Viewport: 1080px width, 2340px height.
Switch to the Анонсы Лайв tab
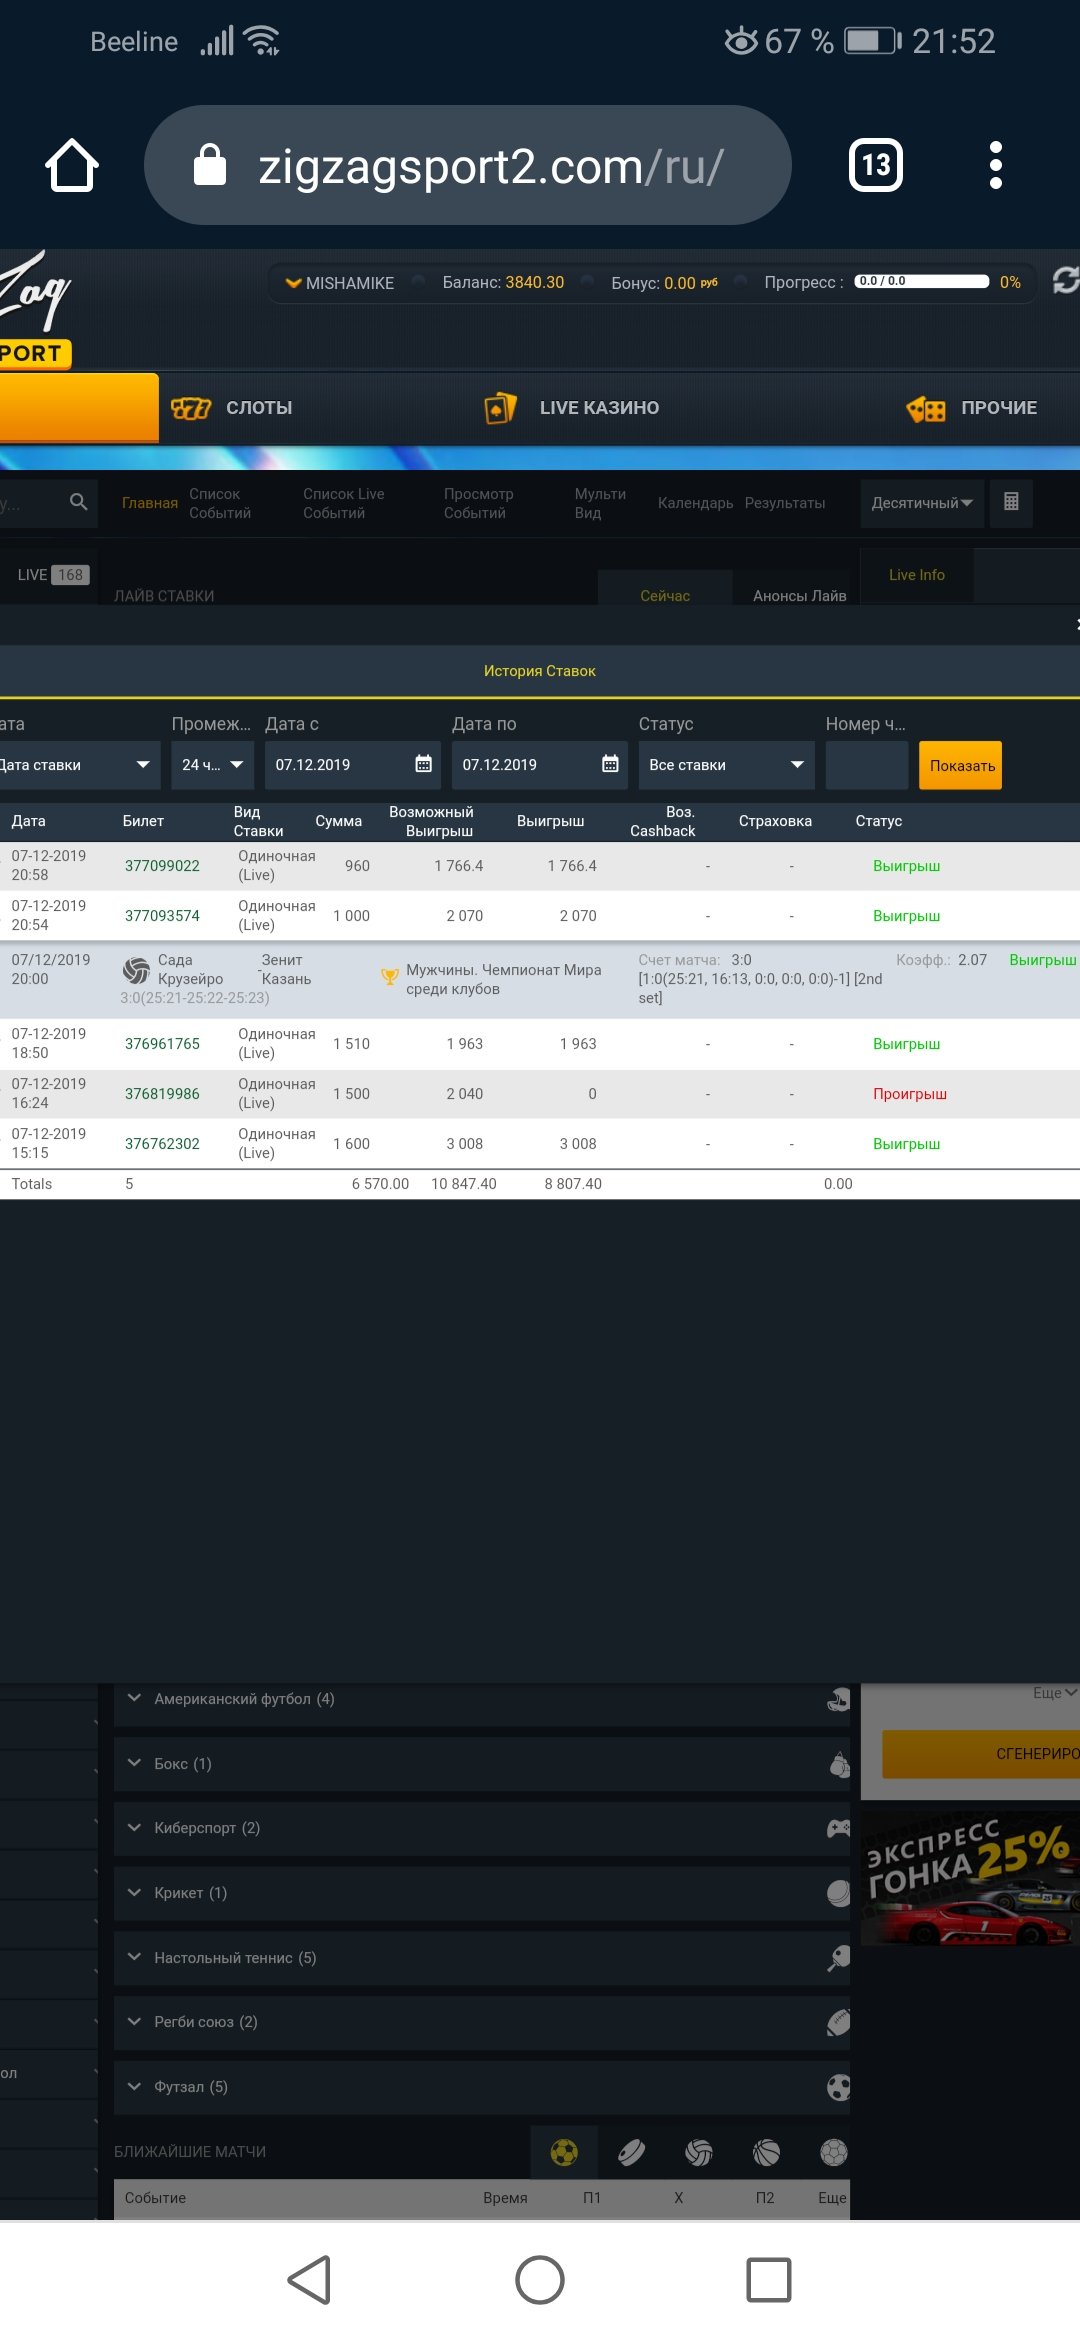tap(799, 595)
